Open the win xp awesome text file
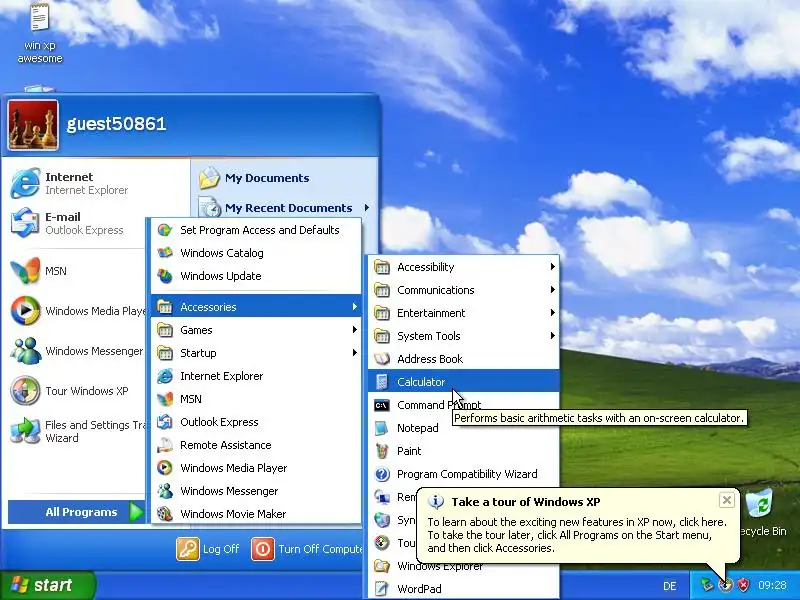 pos(40,33)
